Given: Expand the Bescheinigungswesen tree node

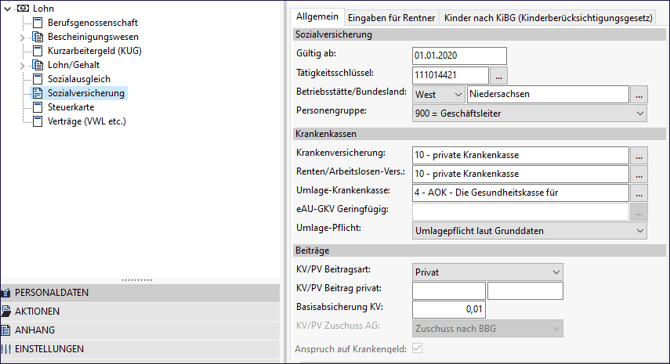Looking at the screenshot, I should (22, 37).
